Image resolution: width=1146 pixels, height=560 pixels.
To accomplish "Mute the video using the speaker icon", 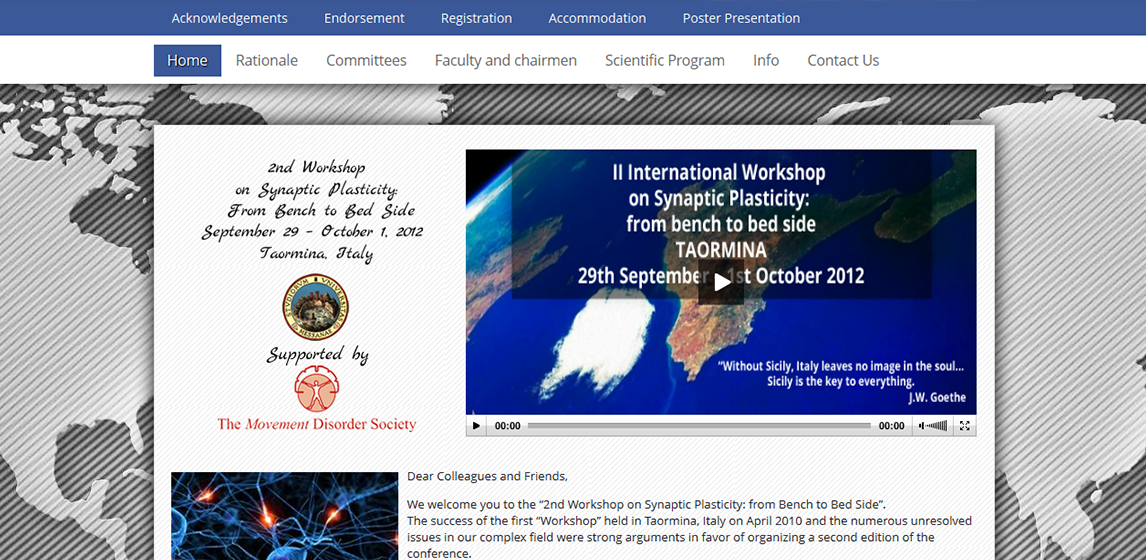I will 922,426.
